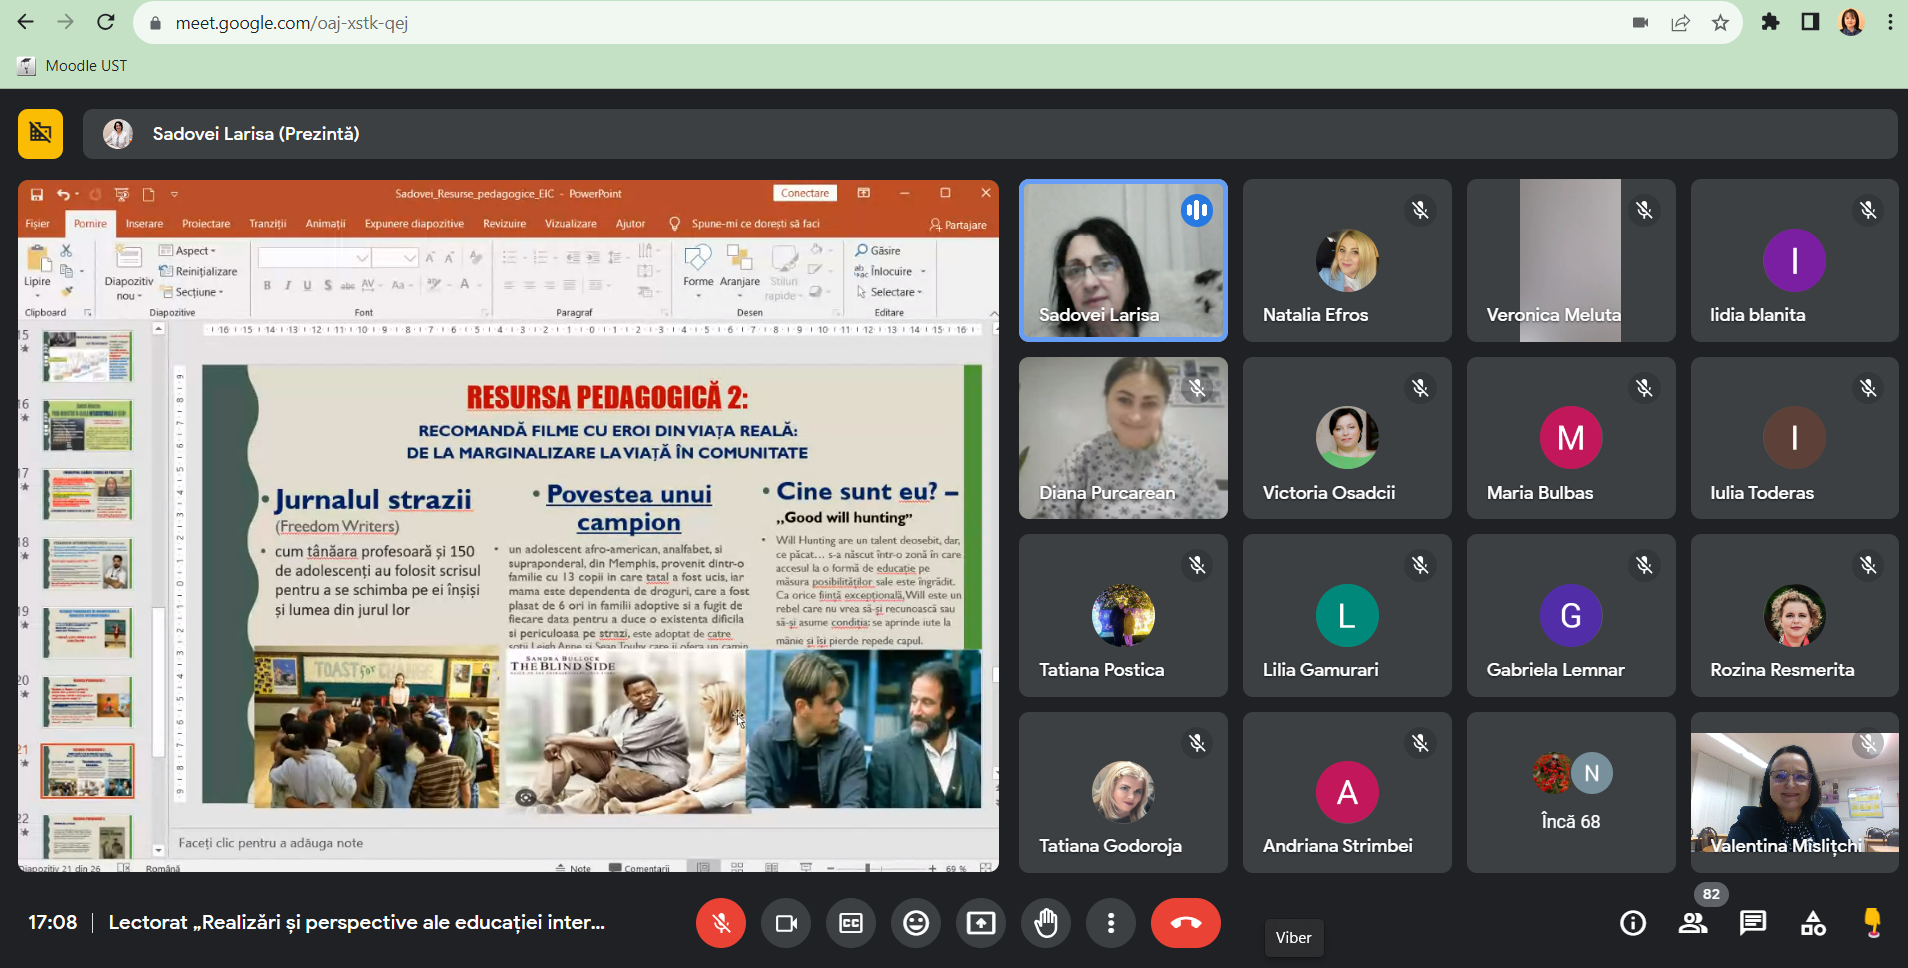Screen dimensions: 1908x968
Task: Show the participants list
Action: pos(1693,923)
